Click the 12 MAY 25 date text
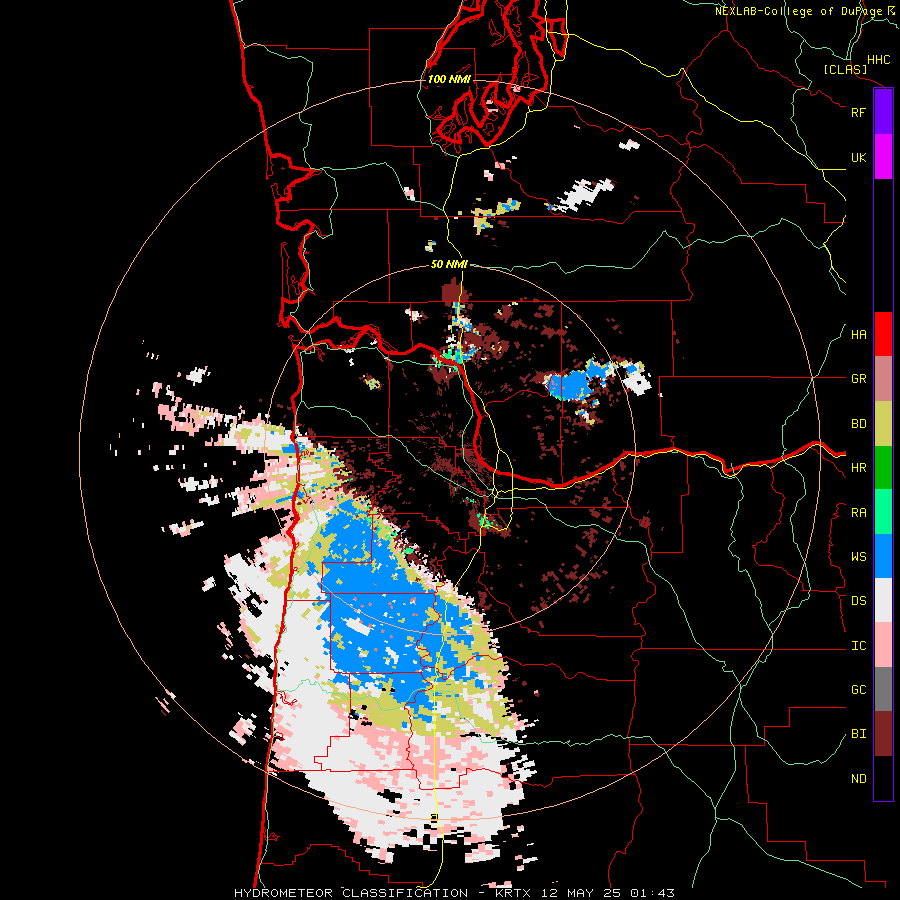The height and width of the screenshot is (900, 900). (581, 893)
